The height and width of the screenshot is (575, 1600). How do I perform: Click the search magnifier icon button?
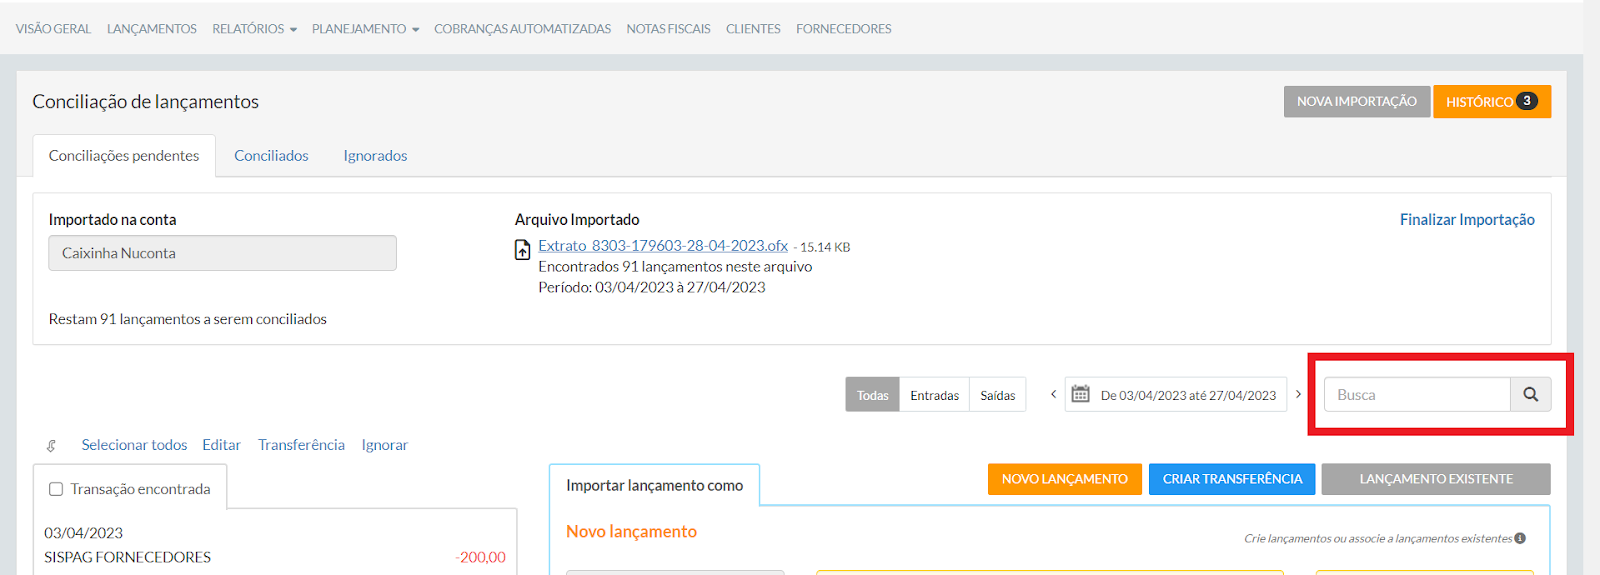point(1530,394)
